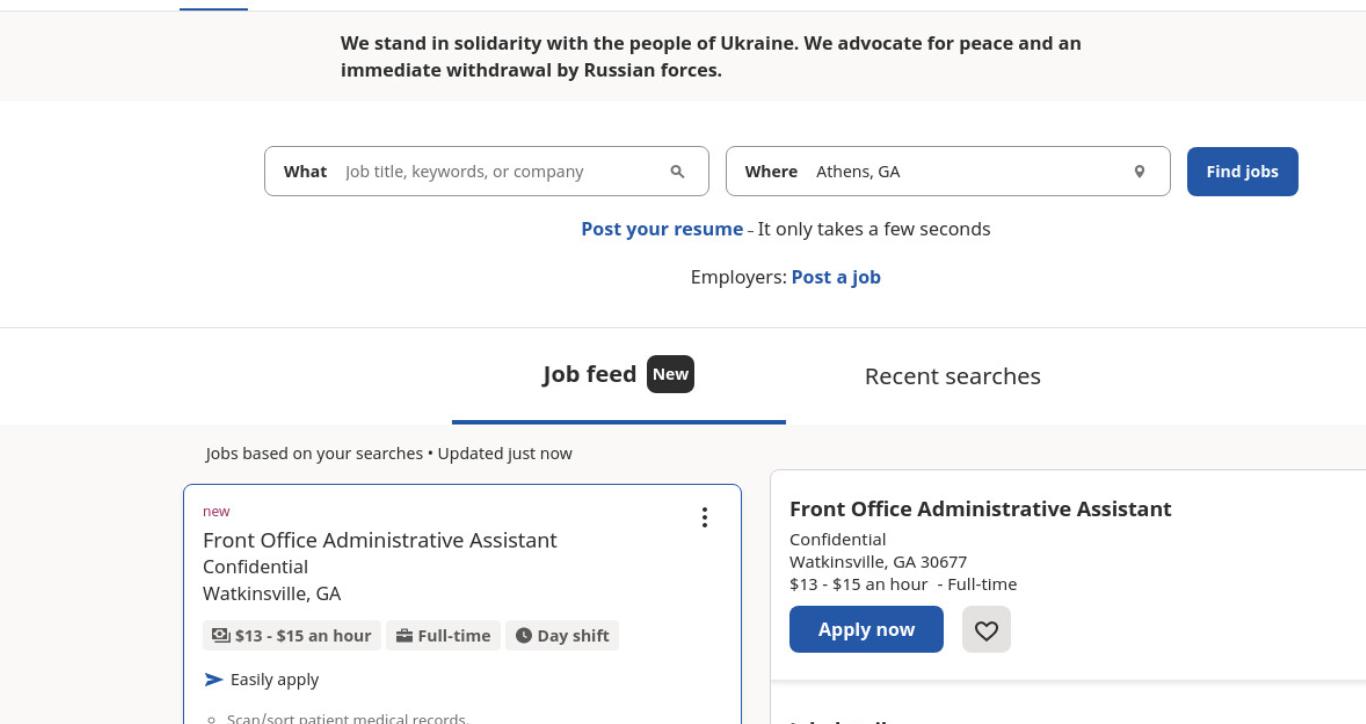Click the Full-time job type tag
The image size is (1366, 724).
pos(443,636)
